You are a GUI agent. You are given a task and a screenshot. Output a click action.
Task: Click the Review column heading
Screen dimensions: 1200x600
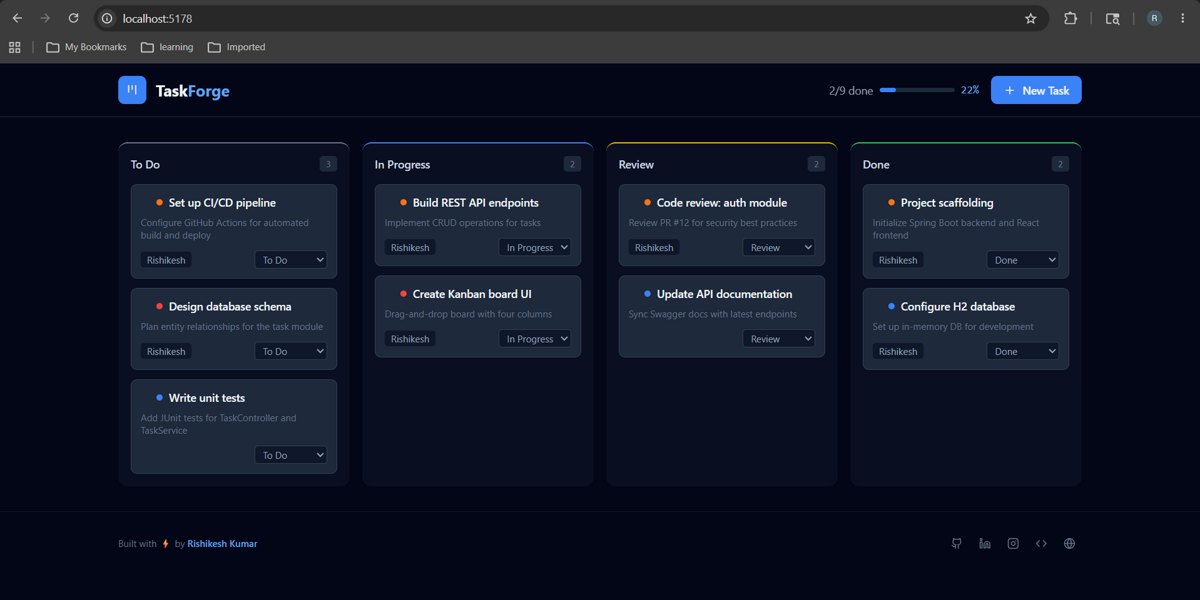[636, 164]
